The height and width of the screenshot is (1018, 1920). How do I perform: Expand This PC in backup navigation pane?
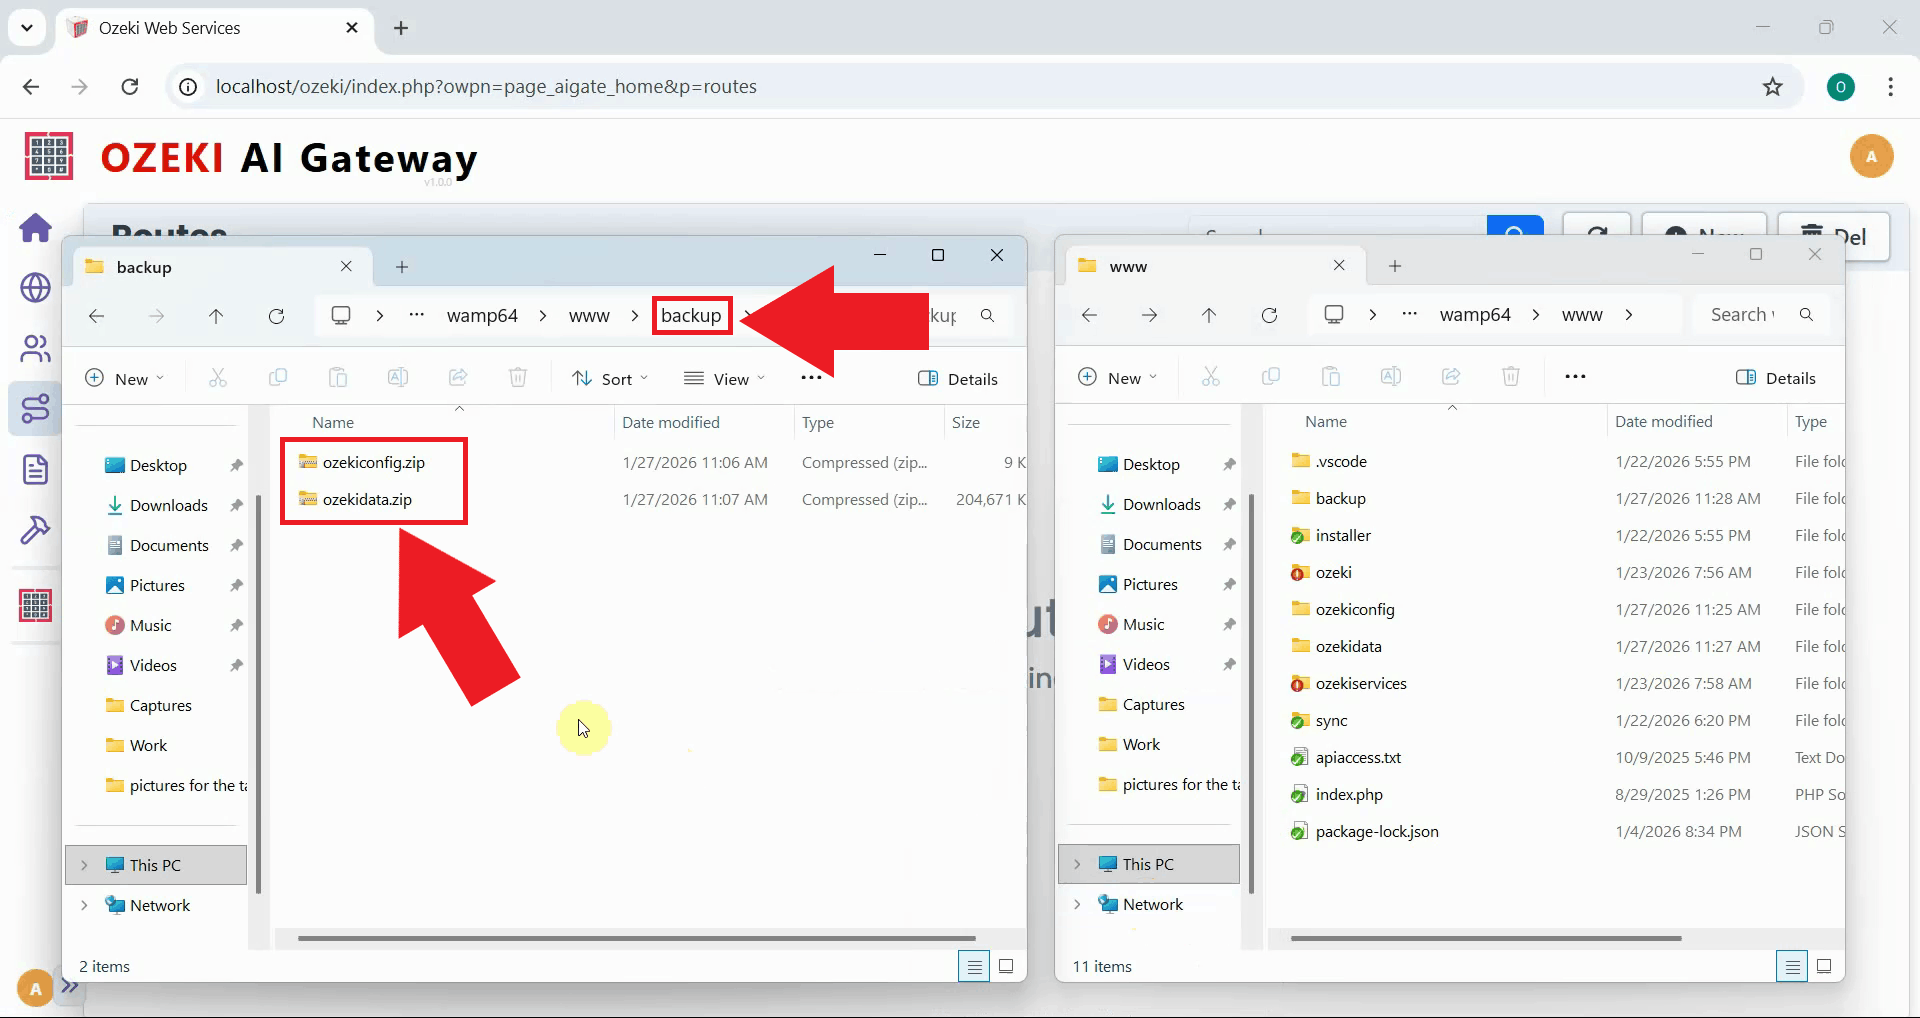tap(84, 865)
